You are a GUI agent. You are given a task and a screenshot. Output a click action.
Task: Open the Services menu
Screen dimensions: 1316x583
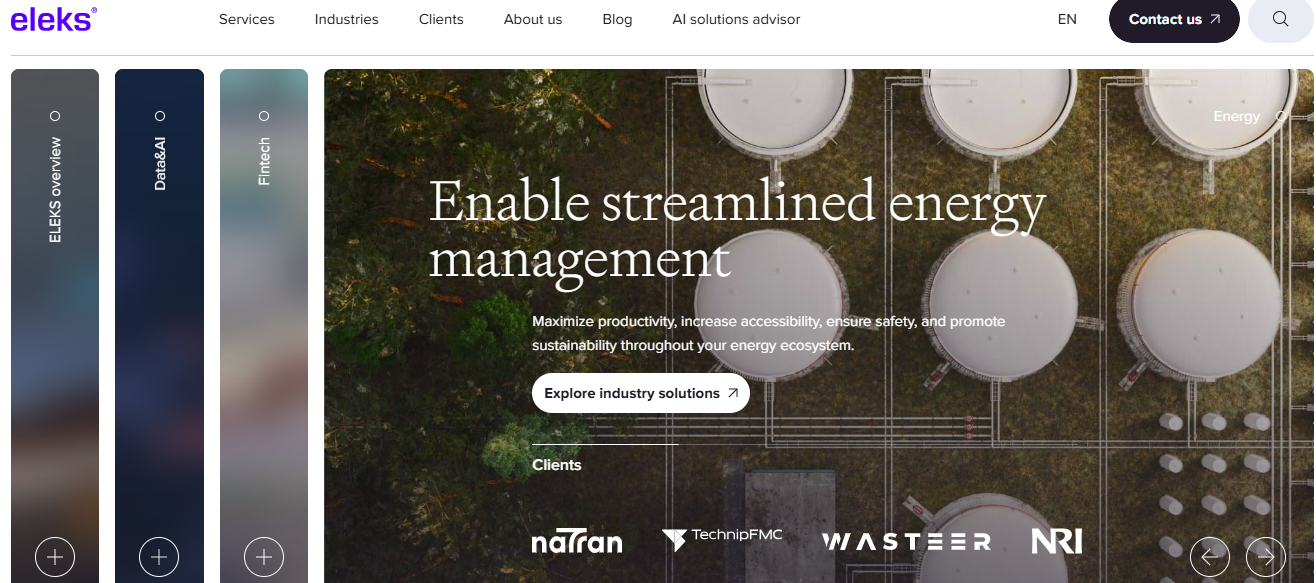(246, 19)
